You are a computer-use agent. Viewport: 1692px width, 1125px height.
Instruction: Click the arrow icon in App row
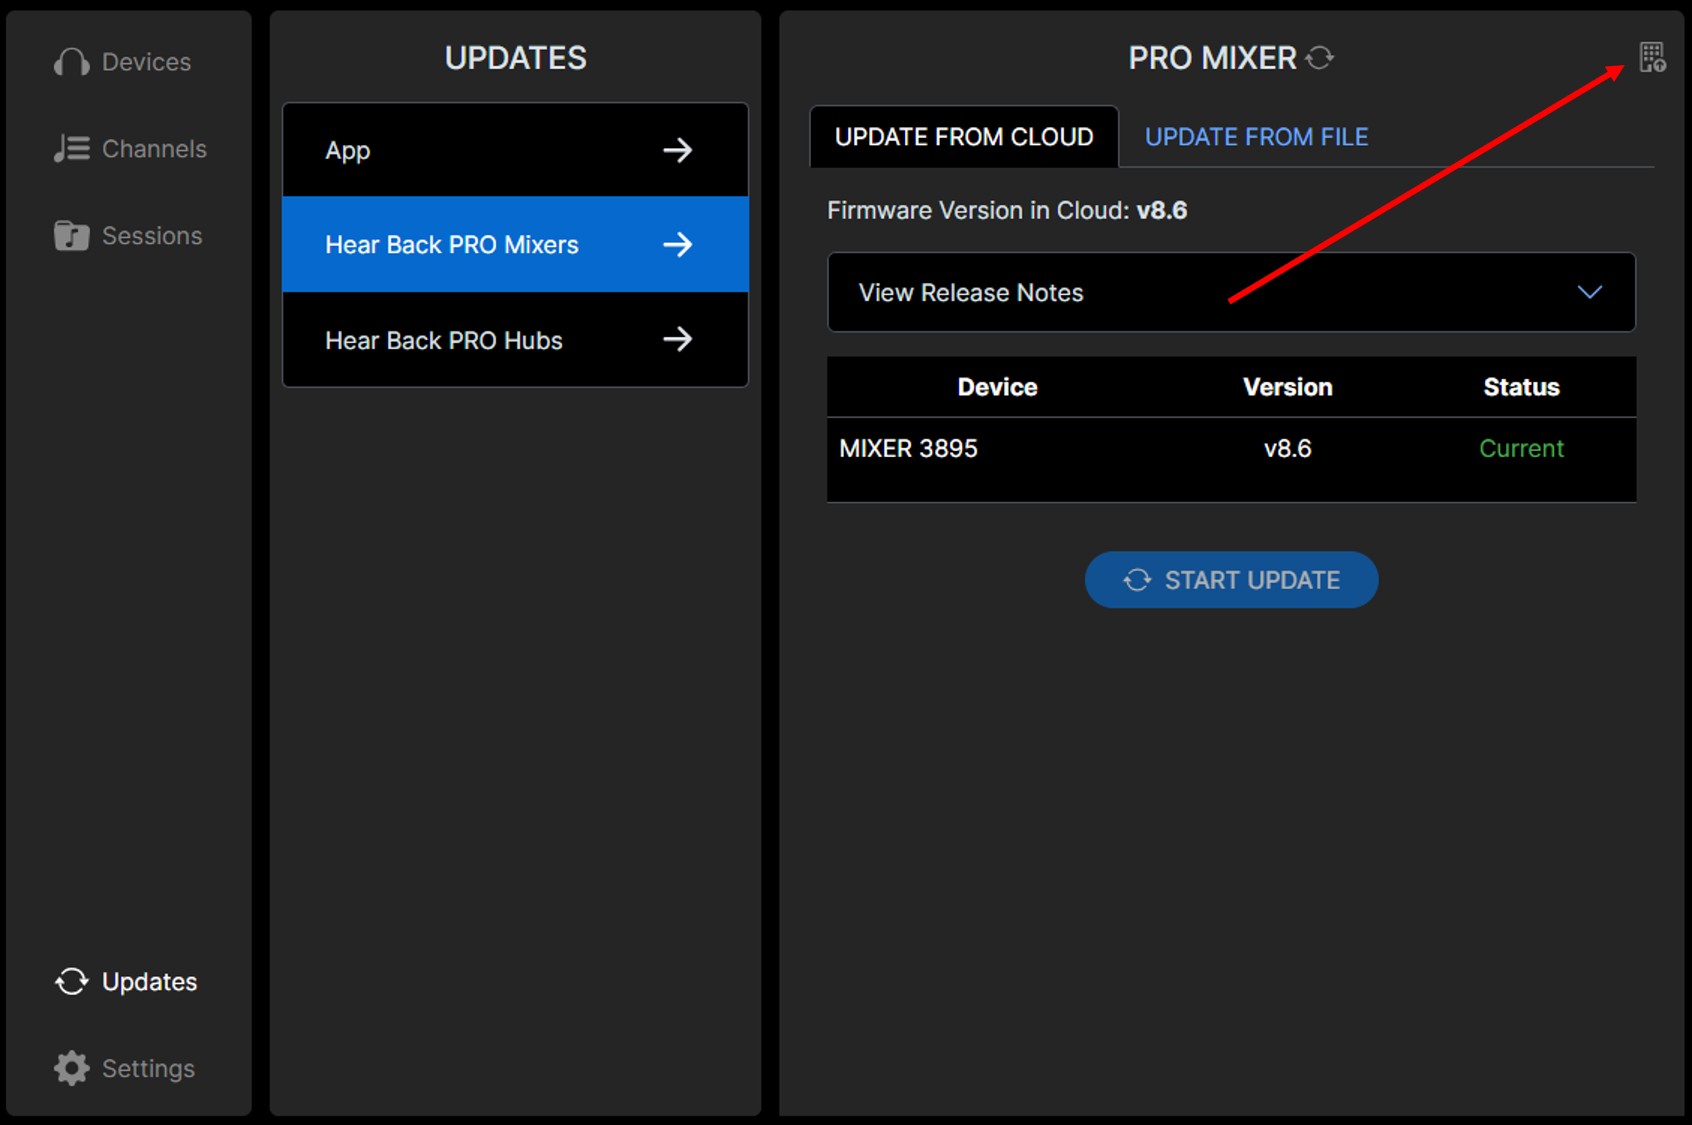pyautogui.click(x=677, y=150)
